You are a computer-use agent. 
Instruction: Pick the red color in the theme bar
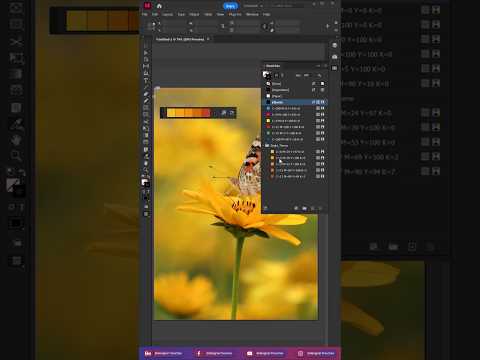[x=206, y=113]
